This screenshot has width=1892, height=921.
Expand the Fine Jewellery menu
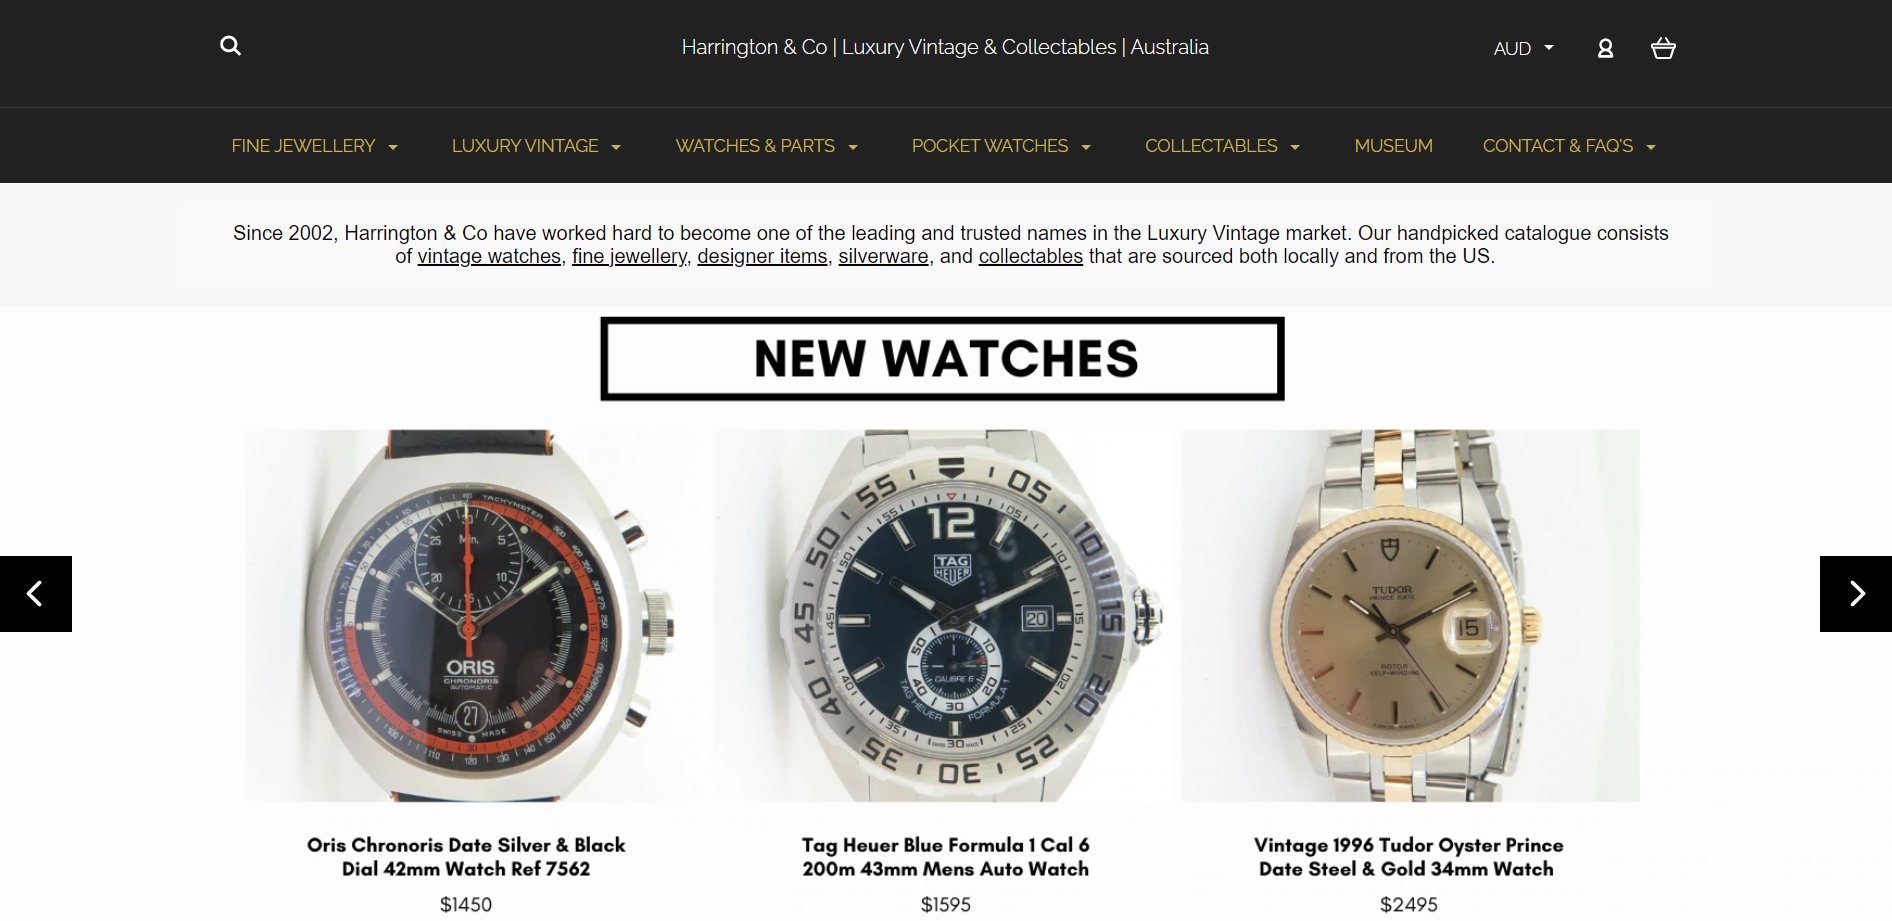pyautogui.click(x=315, y=146)
